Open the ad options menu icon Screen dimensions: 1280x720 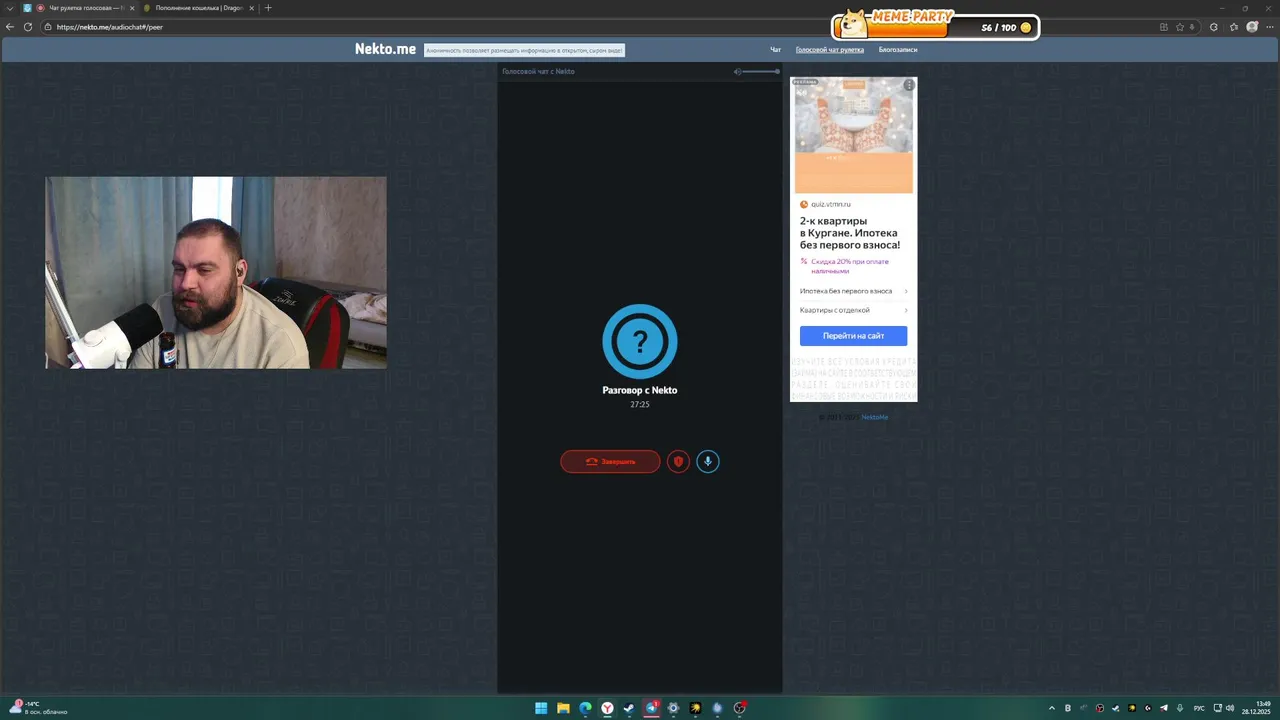click(909, 85)
